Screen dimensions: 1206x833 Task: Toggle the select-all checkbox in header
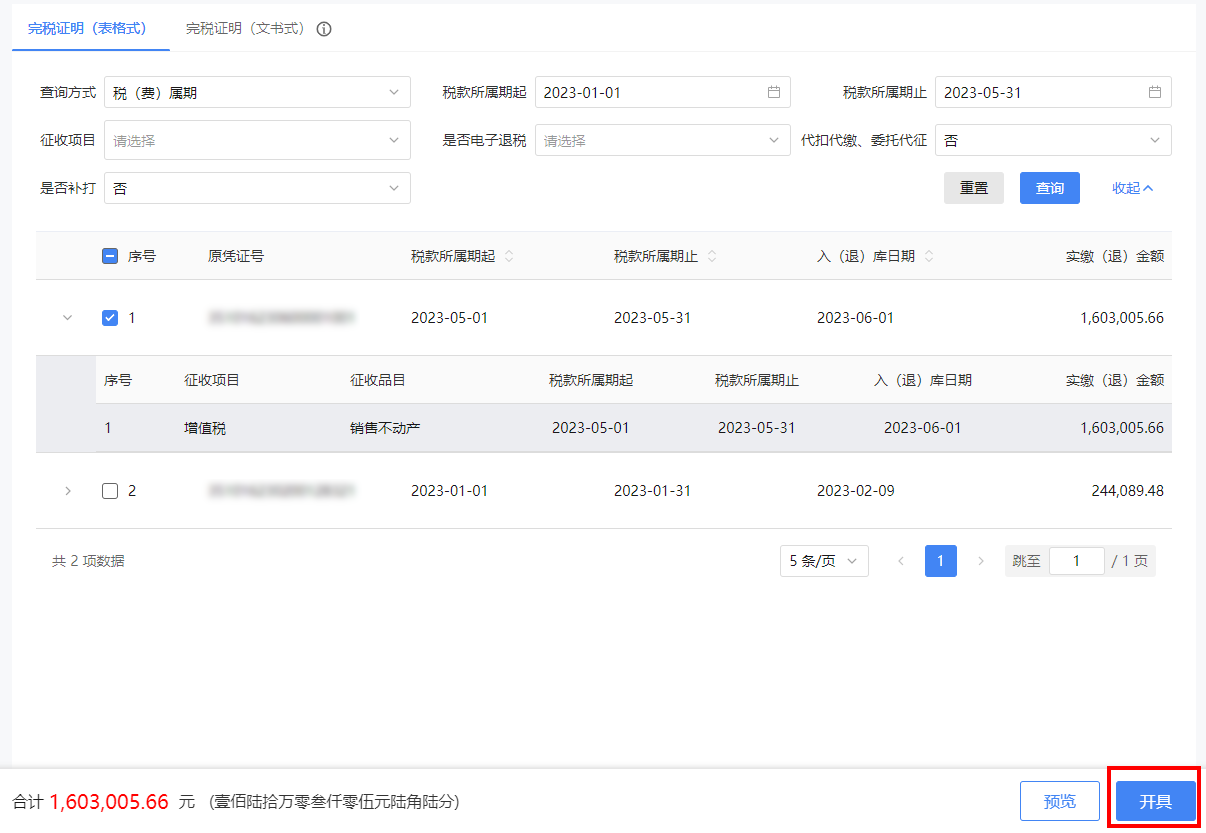pos(110,256)
